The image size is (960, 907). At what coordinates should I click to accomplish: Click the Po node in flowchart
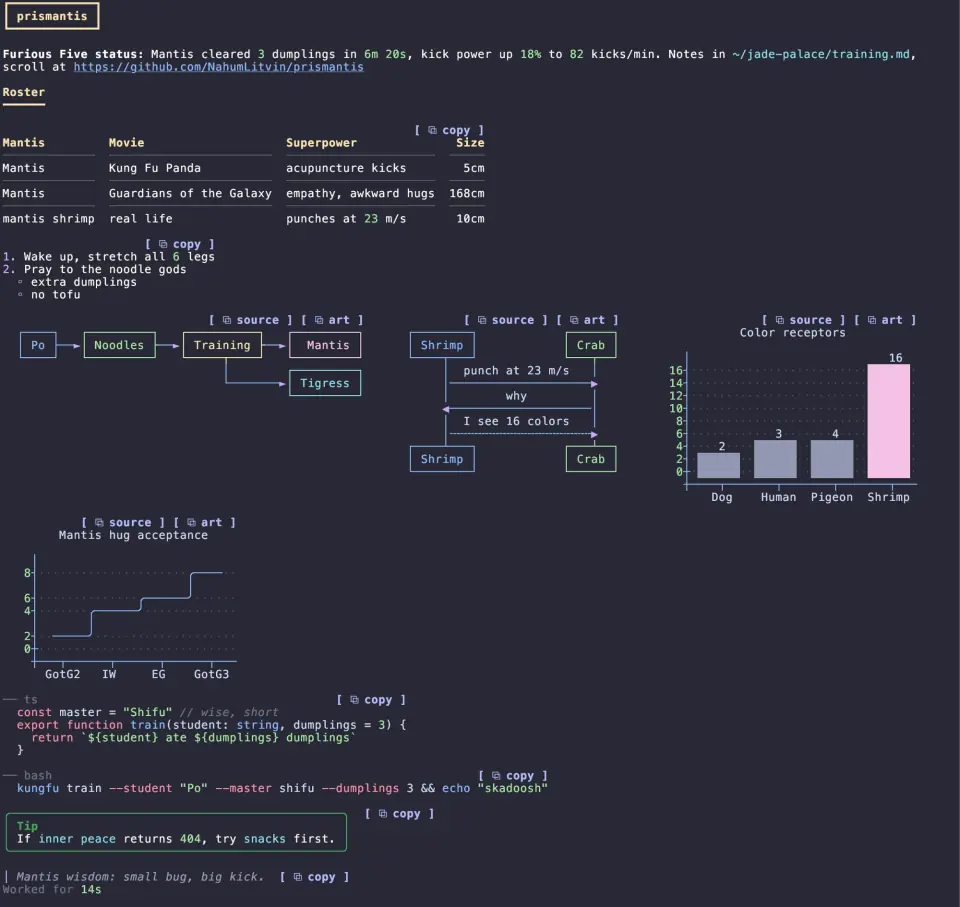click(38, 345)
